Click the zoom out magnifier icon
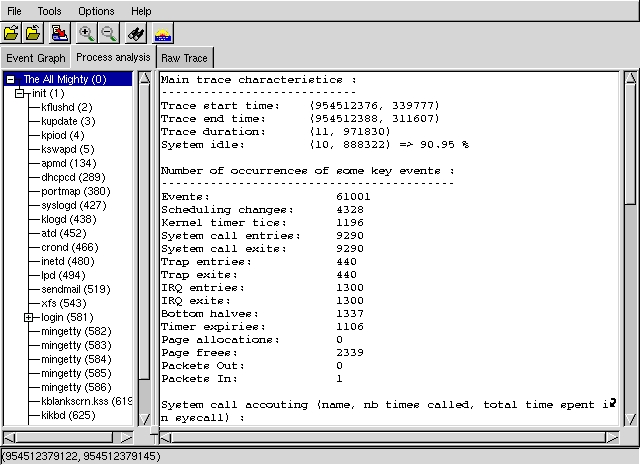Viewport: 640px width, 465px height. 109,34
